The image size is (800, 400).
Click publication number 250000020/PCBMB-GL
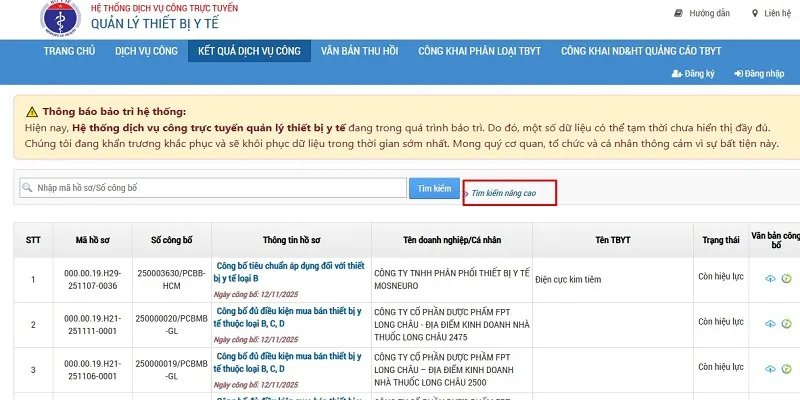click(x=171, y=324)
